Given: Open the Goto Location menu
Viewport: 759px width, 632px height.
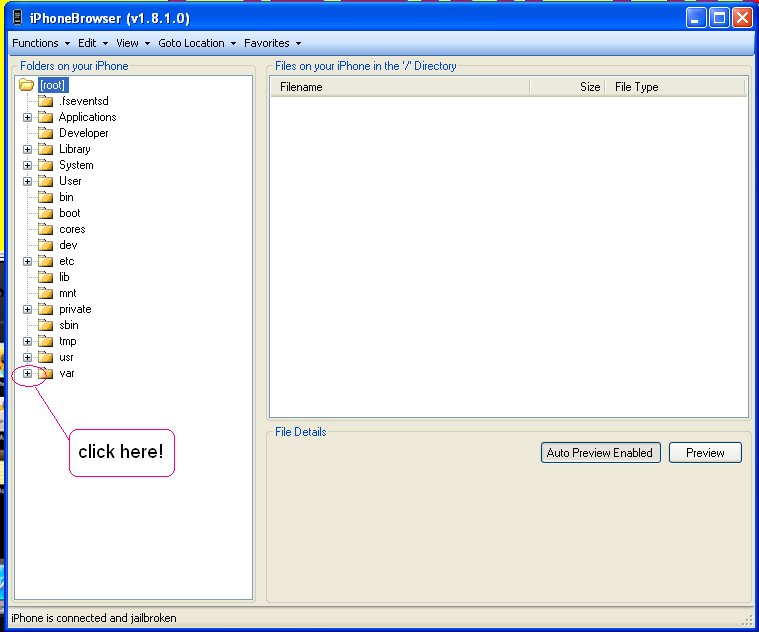Looking at the screenshot, I should (x=197, y=43).
